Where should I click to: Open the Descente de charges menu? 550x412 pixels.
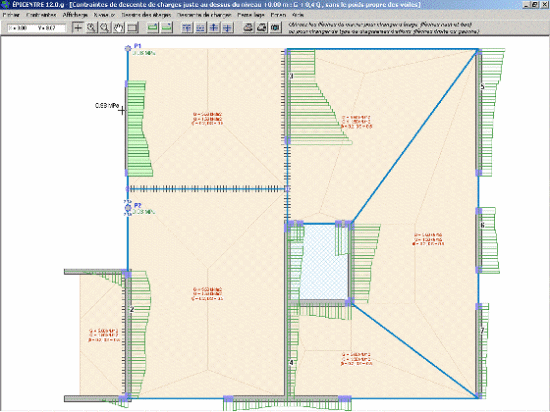204,15
